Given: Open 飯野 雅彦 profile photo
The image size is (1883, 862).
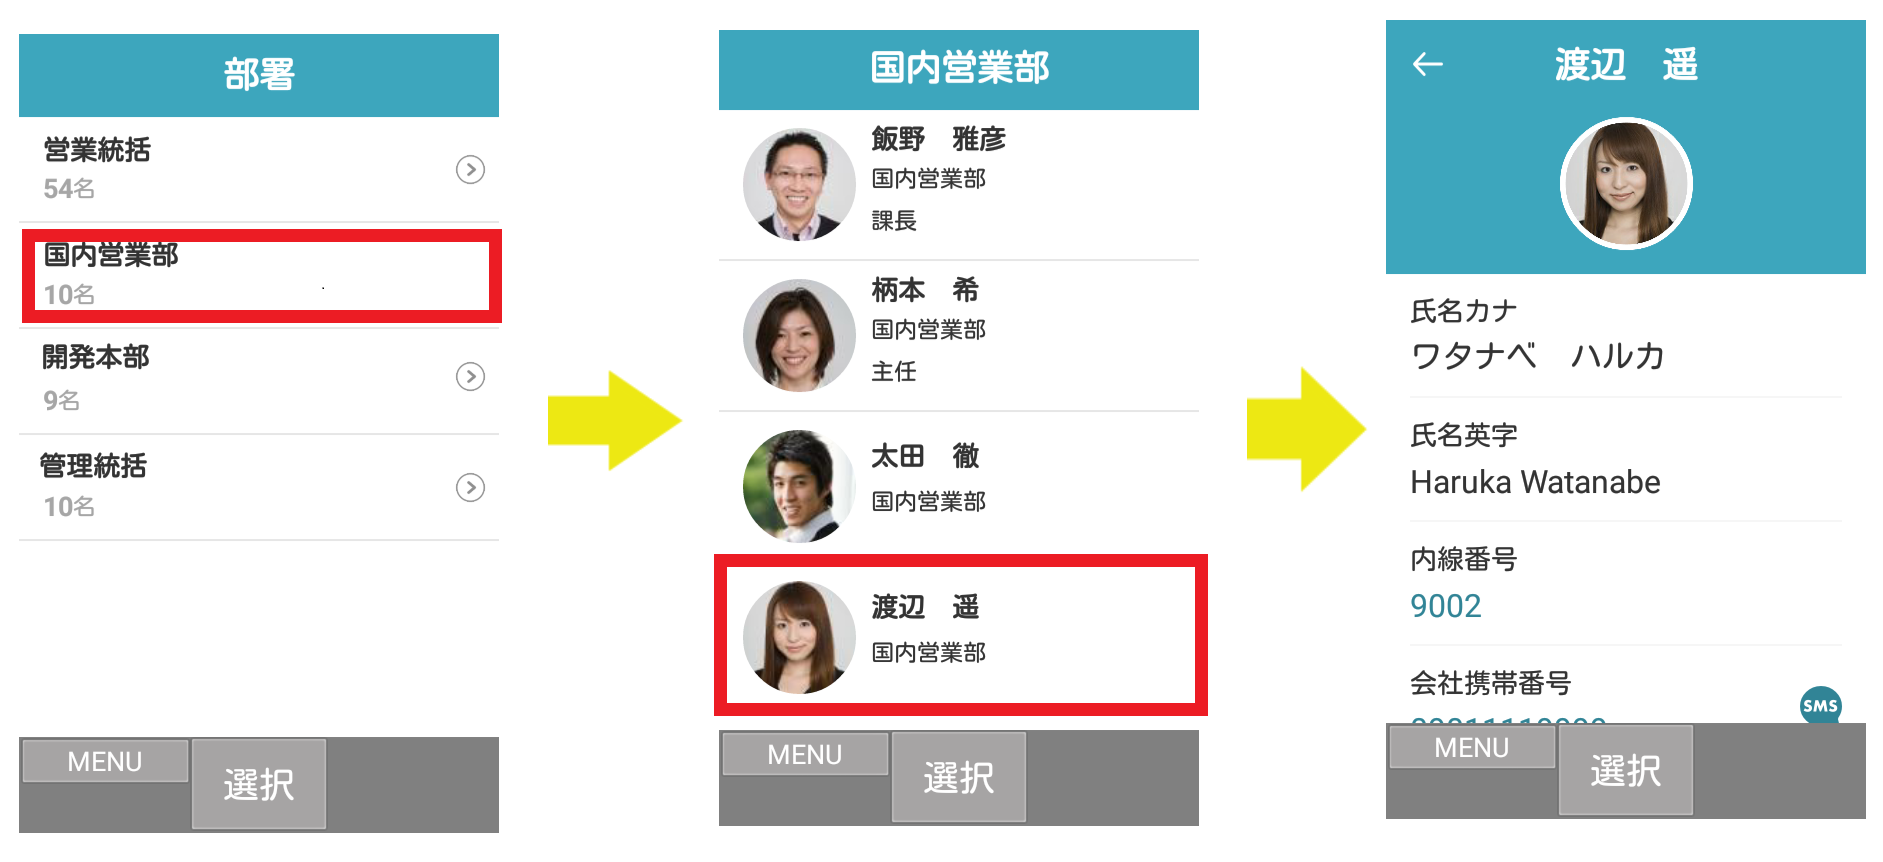Looking at the screenshot, I should (x=799, y=184).
